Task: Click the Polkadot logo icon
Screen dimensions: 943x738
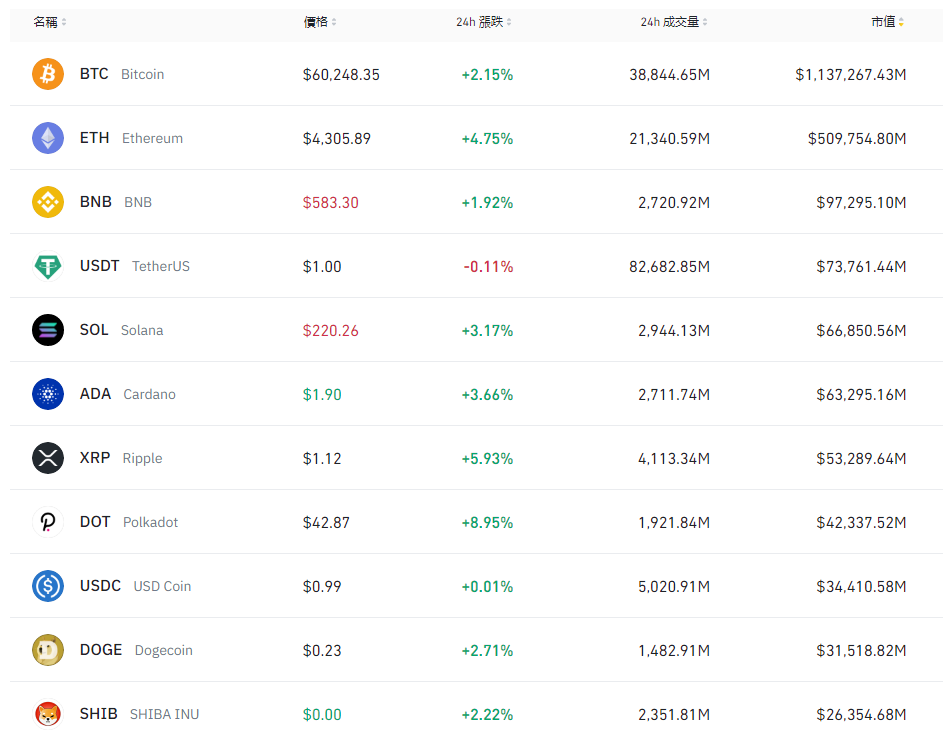Action: tap(48, 522)
